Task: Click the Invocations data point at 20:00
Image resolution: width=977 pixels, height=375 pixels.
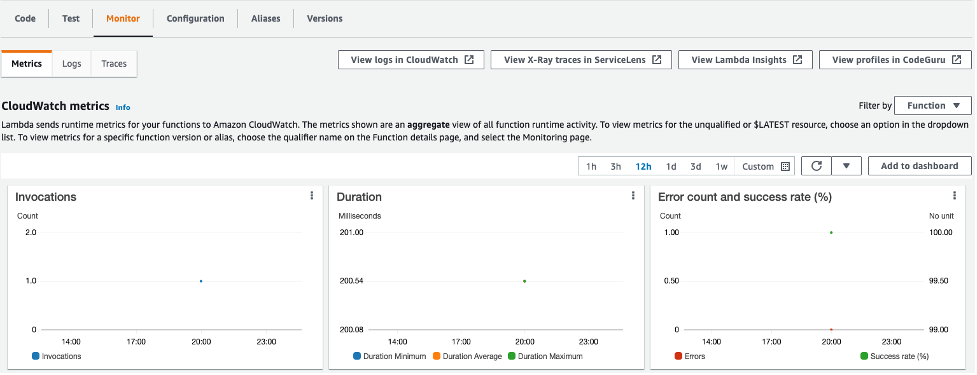Action: click(x=201, y=281)
